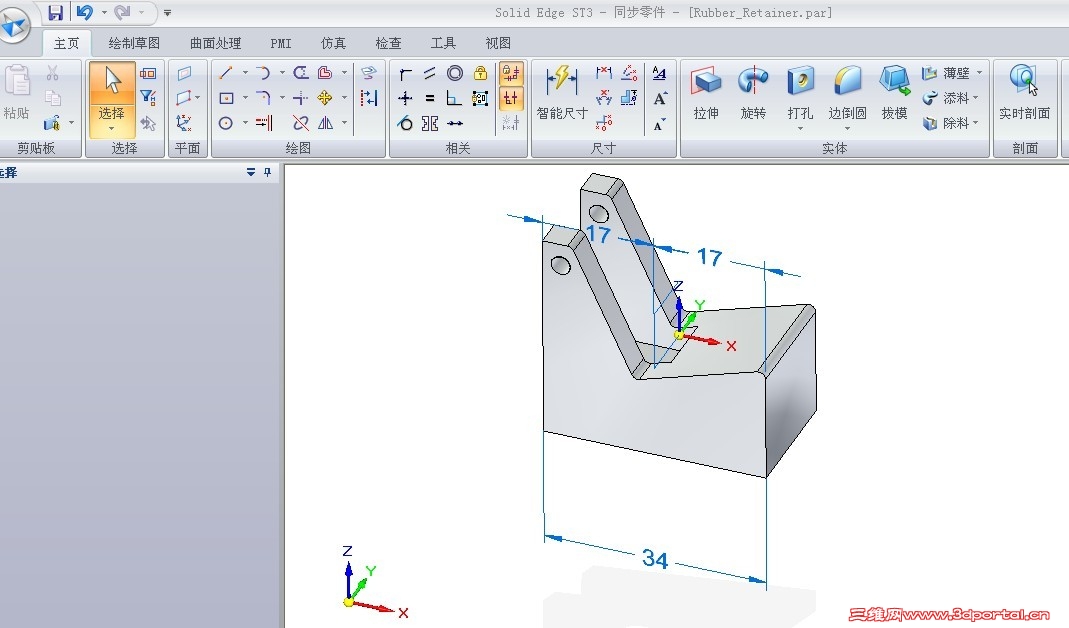Viewport: 1069px width, 628px height.
Task: Apply the Equal relationship
Action: tap(430, 98)
